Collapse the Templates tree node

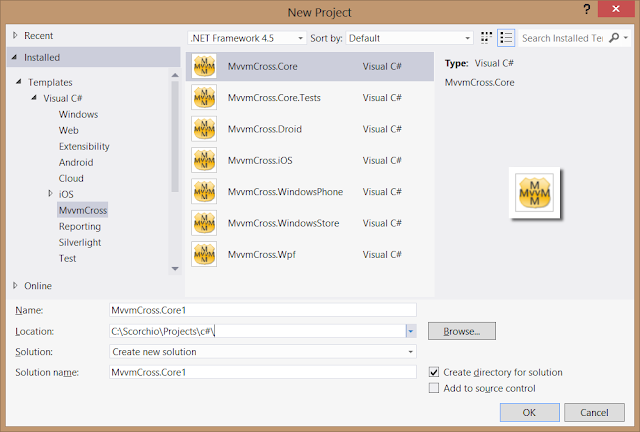pos(19,82)
